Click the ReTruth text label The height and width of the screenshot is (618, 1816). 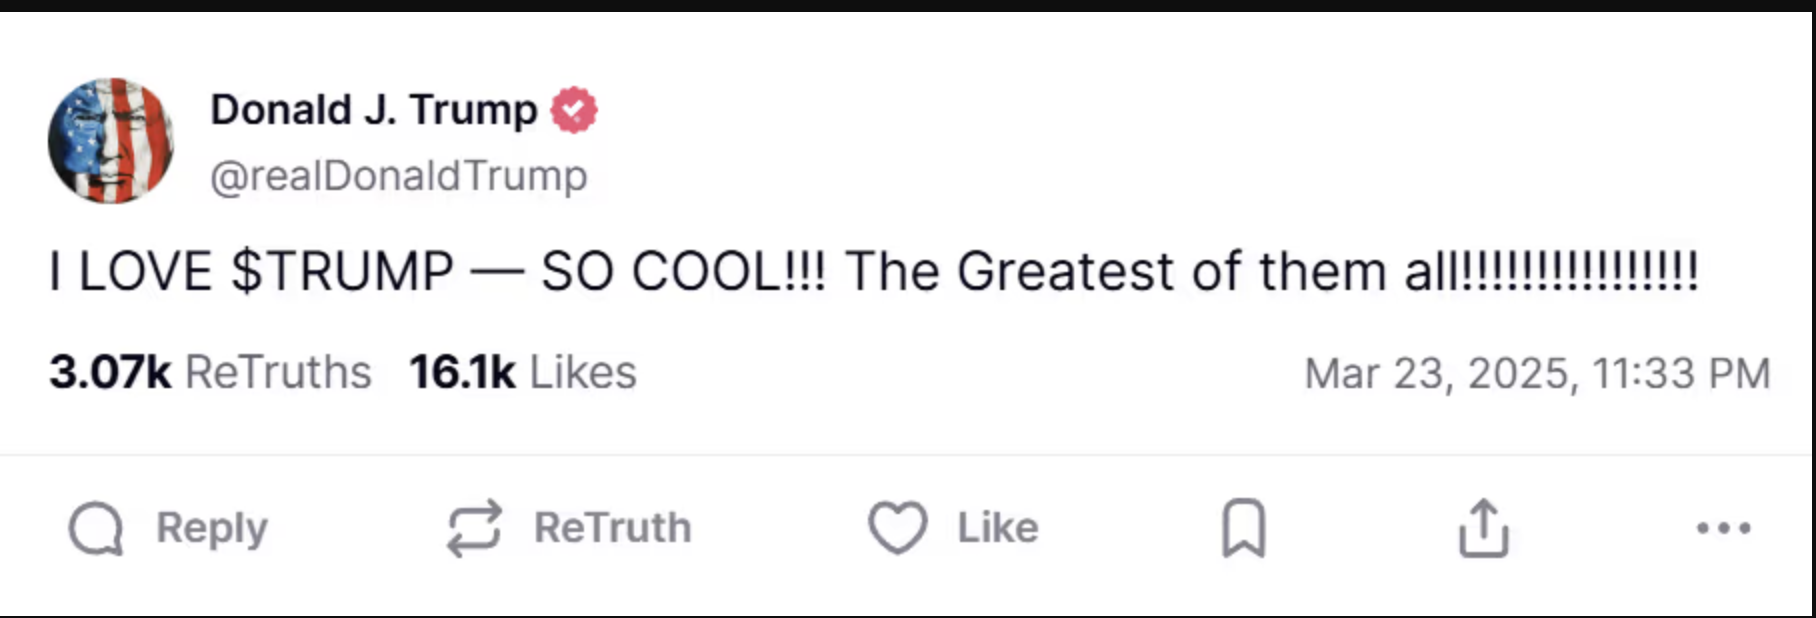[613, 528]
